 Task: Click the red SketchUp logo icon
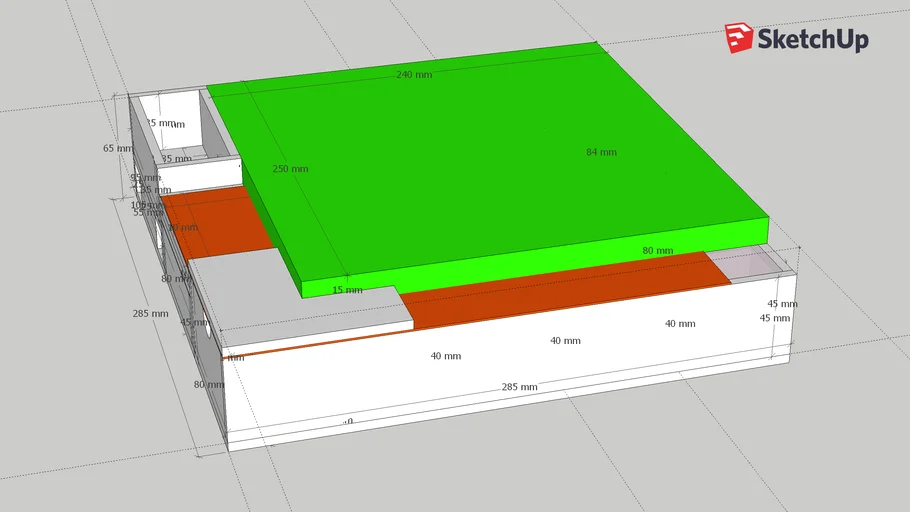[x=739, y=38]
